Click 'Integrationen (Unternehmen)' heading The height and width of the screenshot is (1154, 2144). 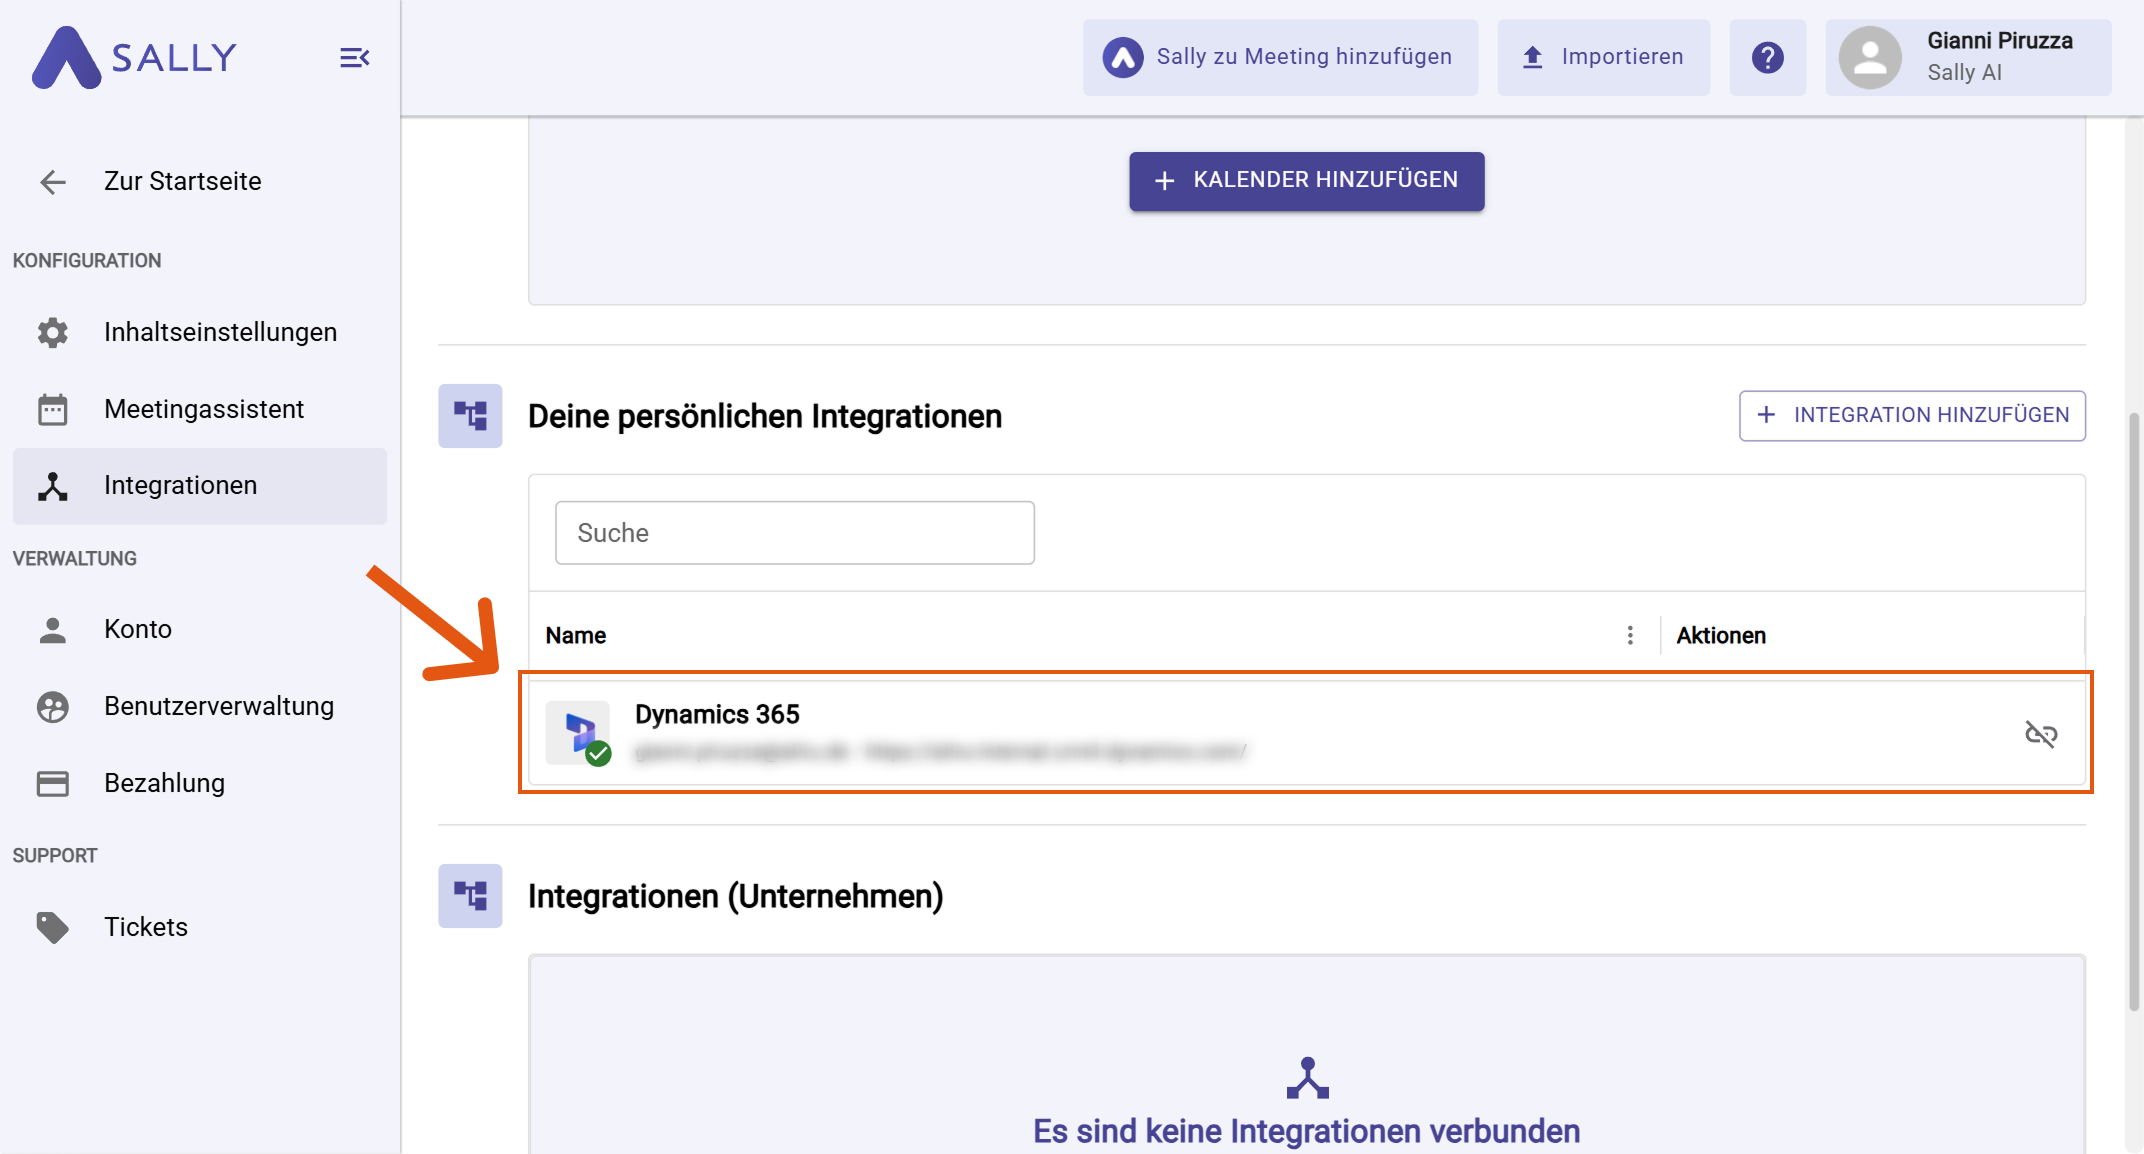[x=736, y=896]
